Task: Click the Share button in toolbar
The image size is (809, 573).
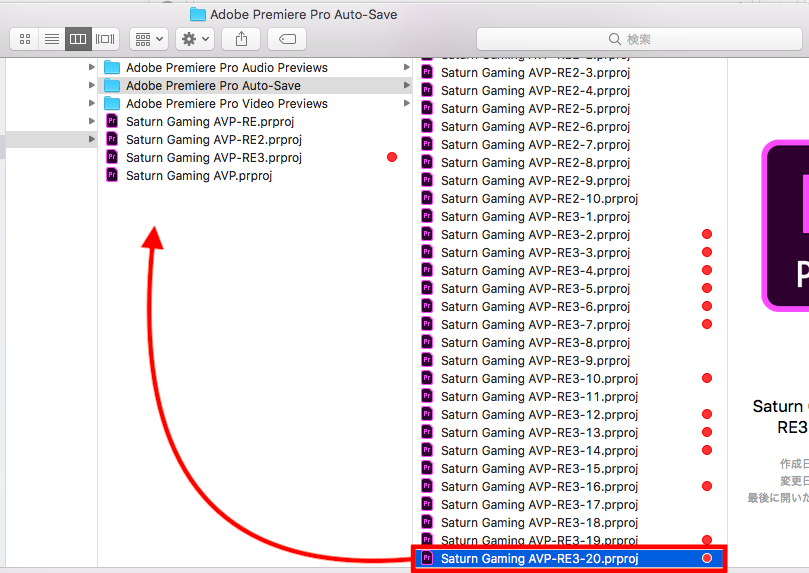Action: point(241,39)
